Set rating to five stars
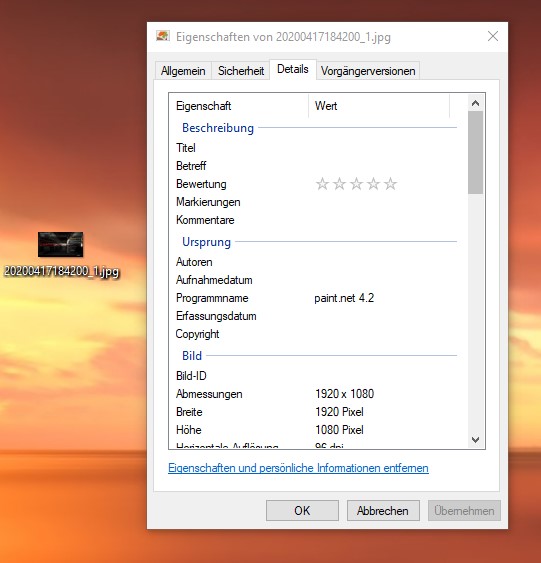This screenshot has width=541, height=563. click(x=390, y=184)
